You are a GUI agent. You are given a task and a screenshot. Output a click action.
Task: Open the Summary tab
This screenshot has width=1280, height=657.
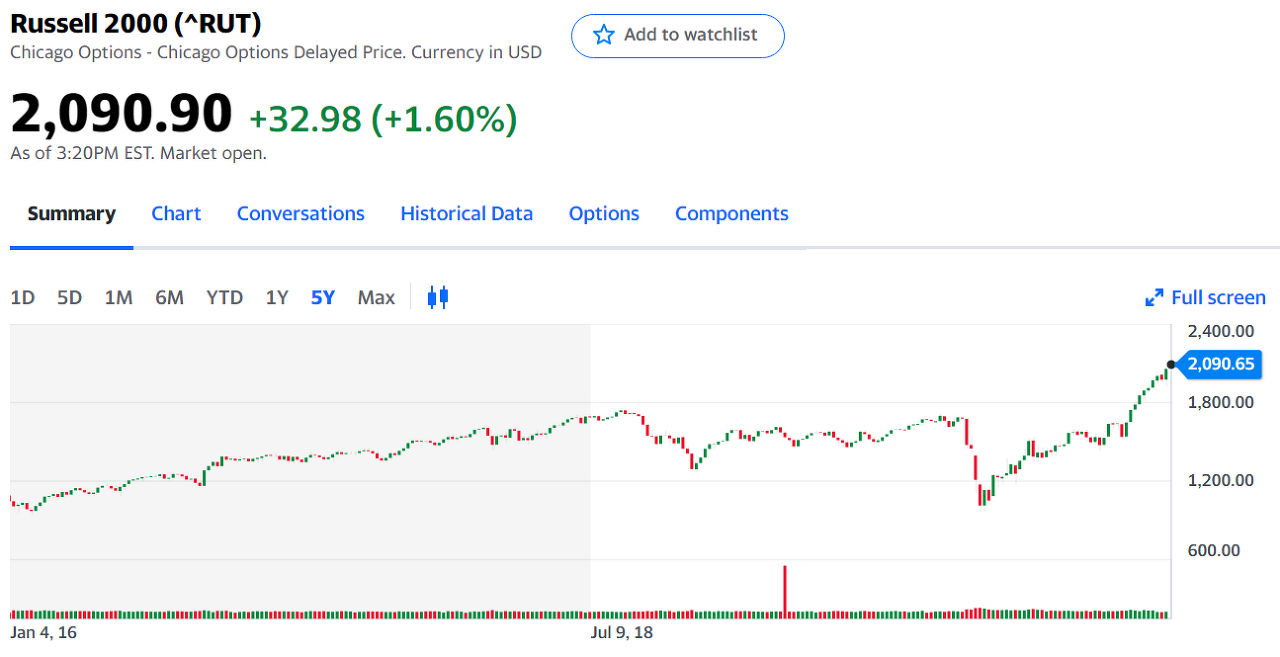coord(72,214)
